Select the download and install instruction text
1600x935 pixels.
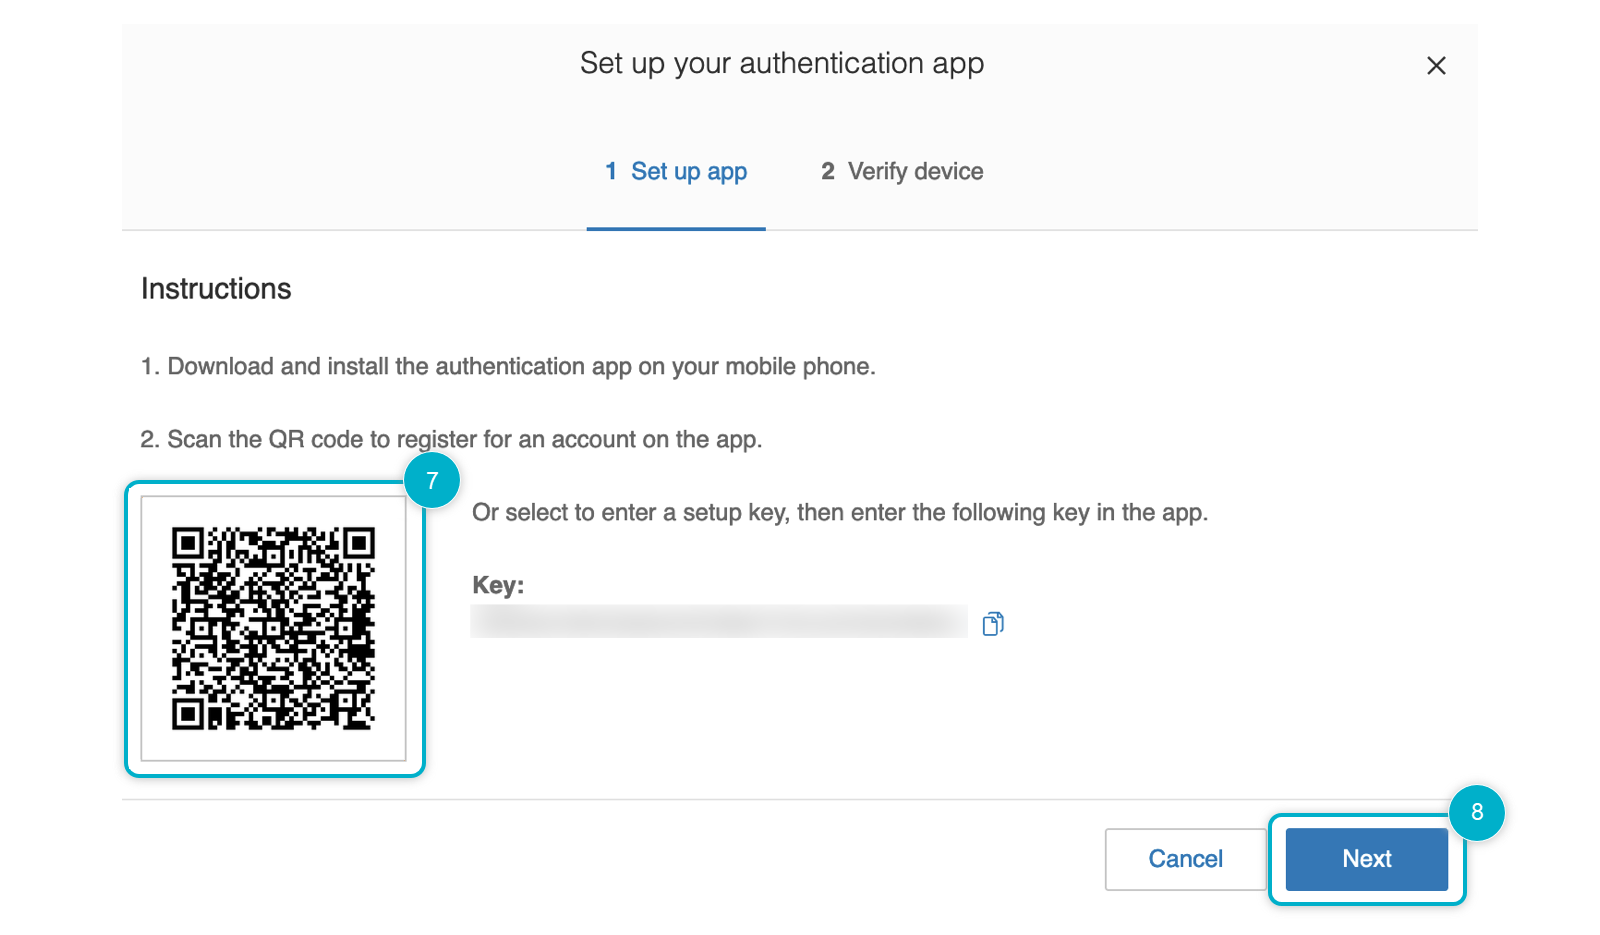tap(508, 367)
